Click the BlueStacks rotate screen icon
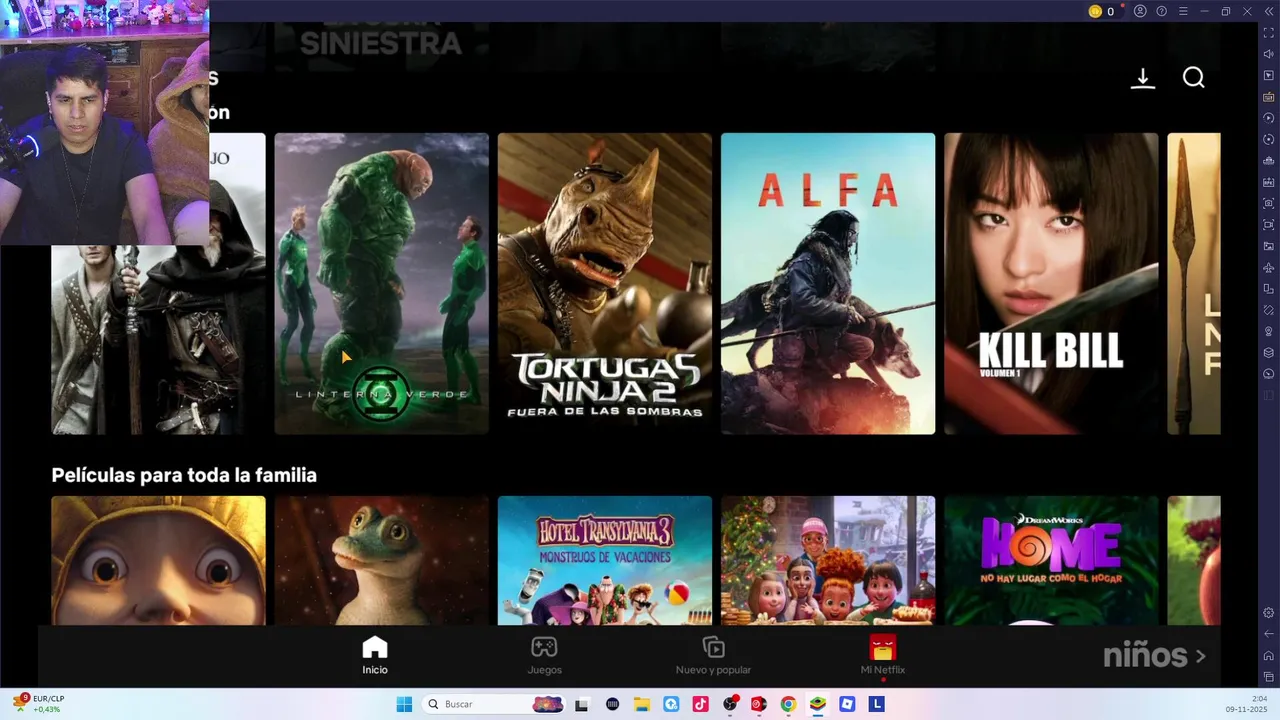 pos(1269,288)
